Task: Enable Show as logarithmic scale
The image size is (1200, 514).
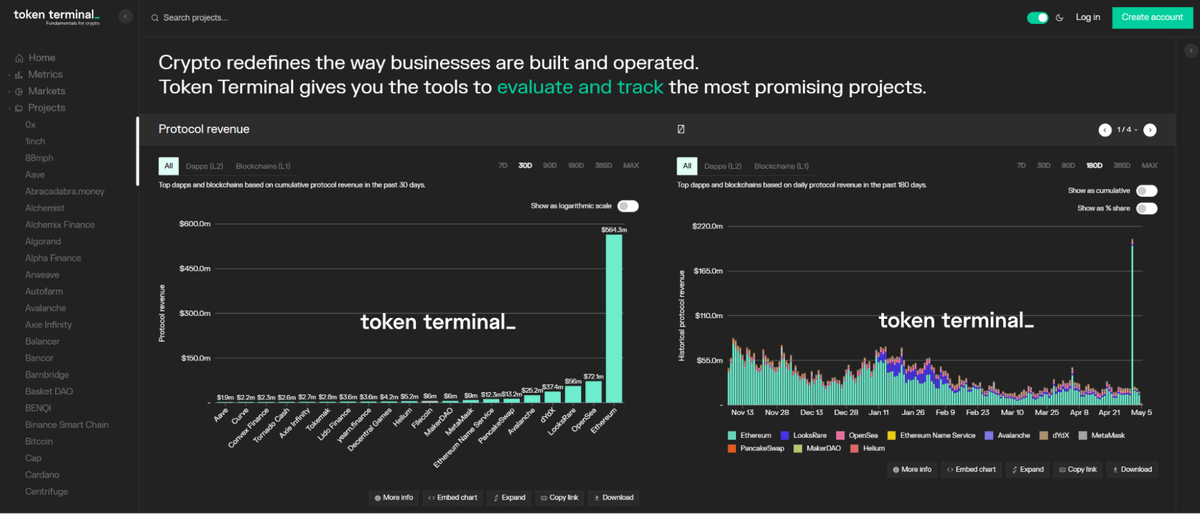Action: coord(628,206)
